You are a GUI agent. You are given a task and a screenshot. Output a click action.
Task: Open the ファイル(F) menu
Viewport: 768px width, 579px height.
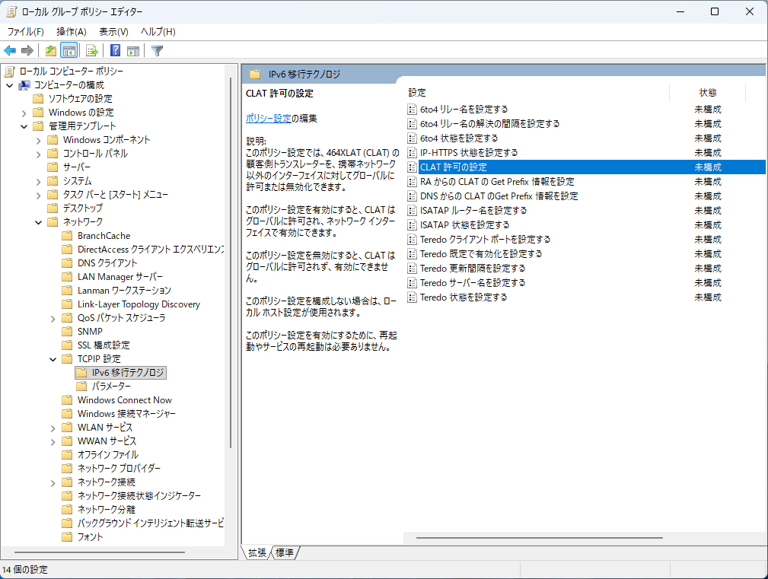(x=25, y=32)
